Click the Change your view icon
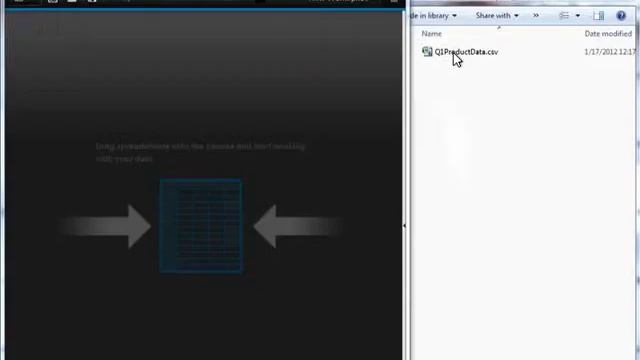640x360 pixels. tap(564, 16)
